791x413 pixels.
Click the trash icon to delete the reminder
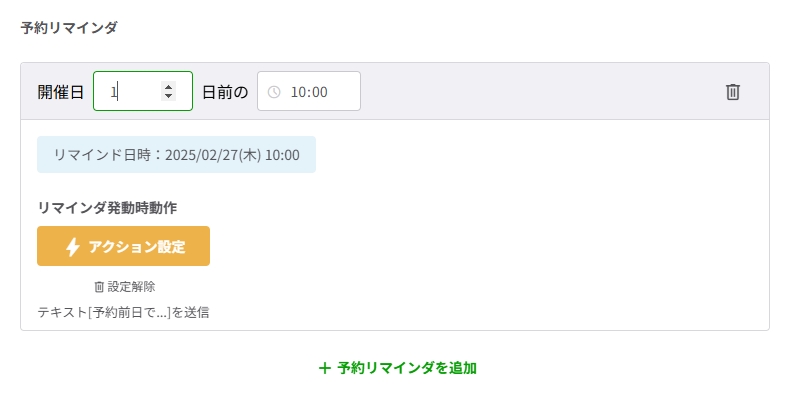[733, 92]
